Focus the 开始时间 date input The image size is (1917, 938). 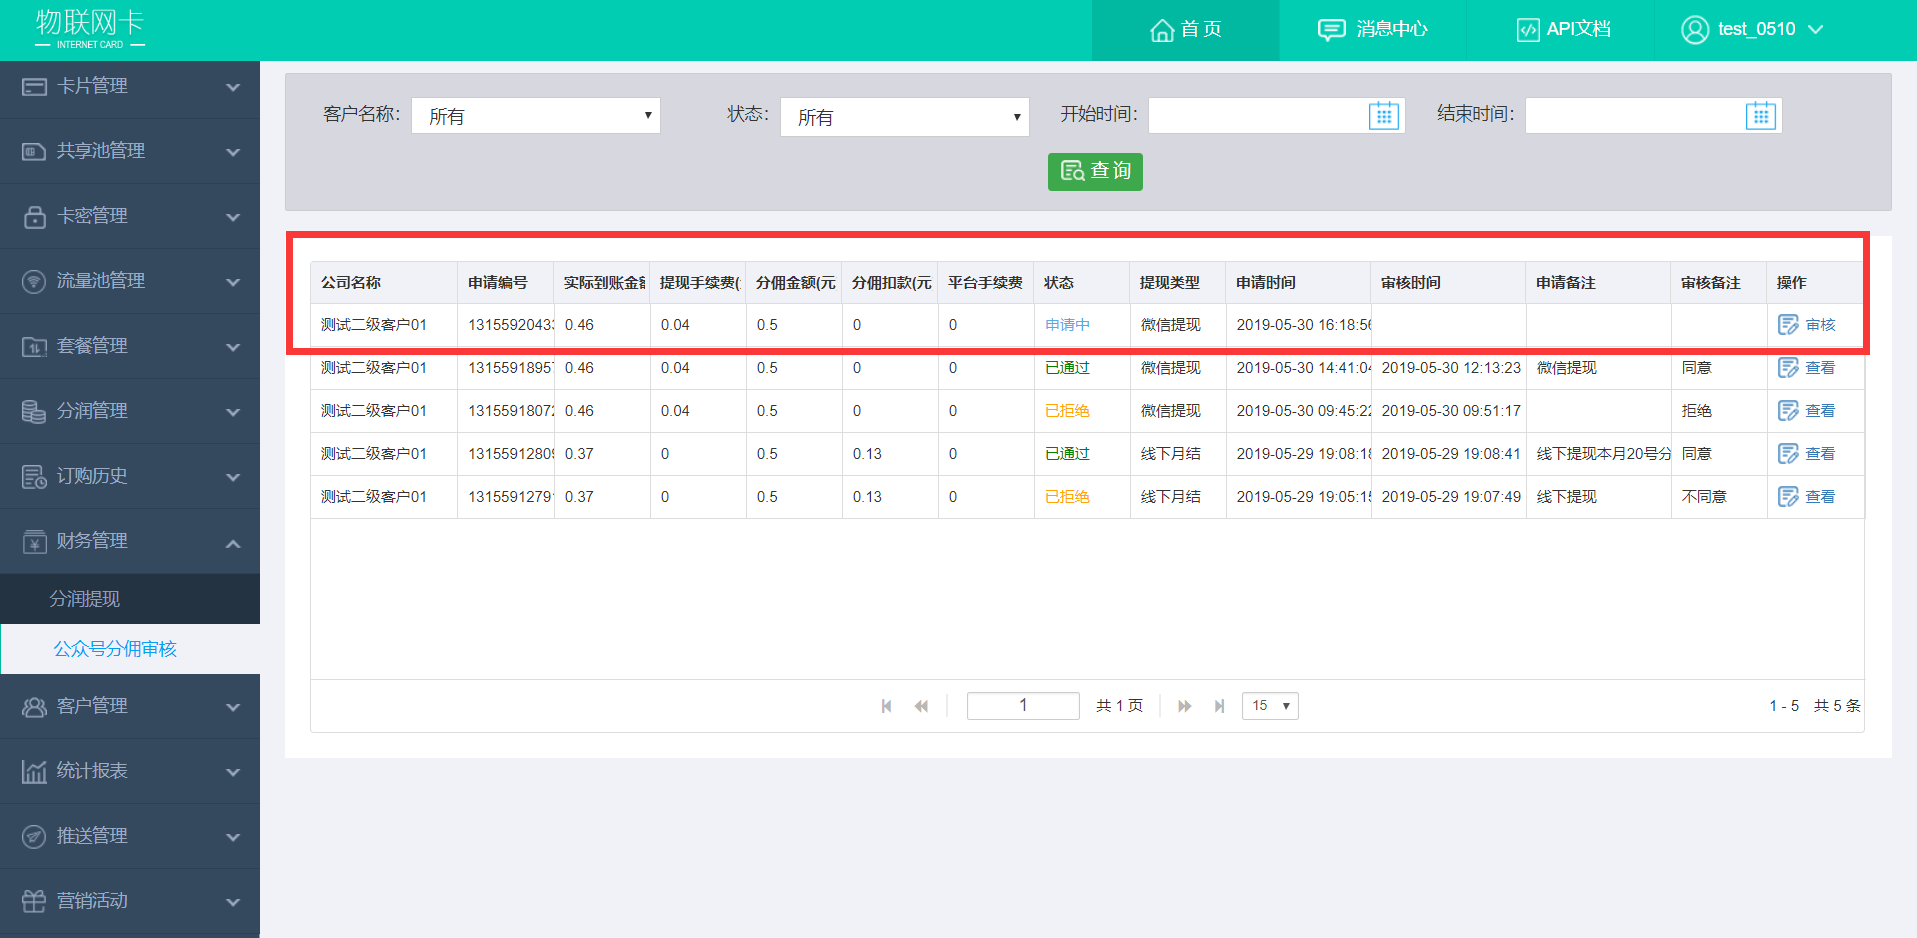click(x=1276, y=116)
